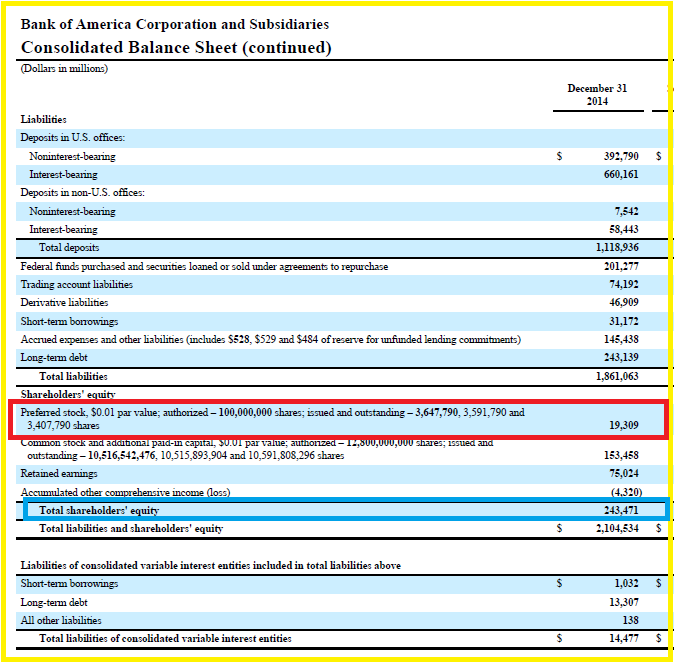This screenshot has height=663, width=674.
Task: Click the 'All other liabilities' label
Action: click(x=61, y=620)
